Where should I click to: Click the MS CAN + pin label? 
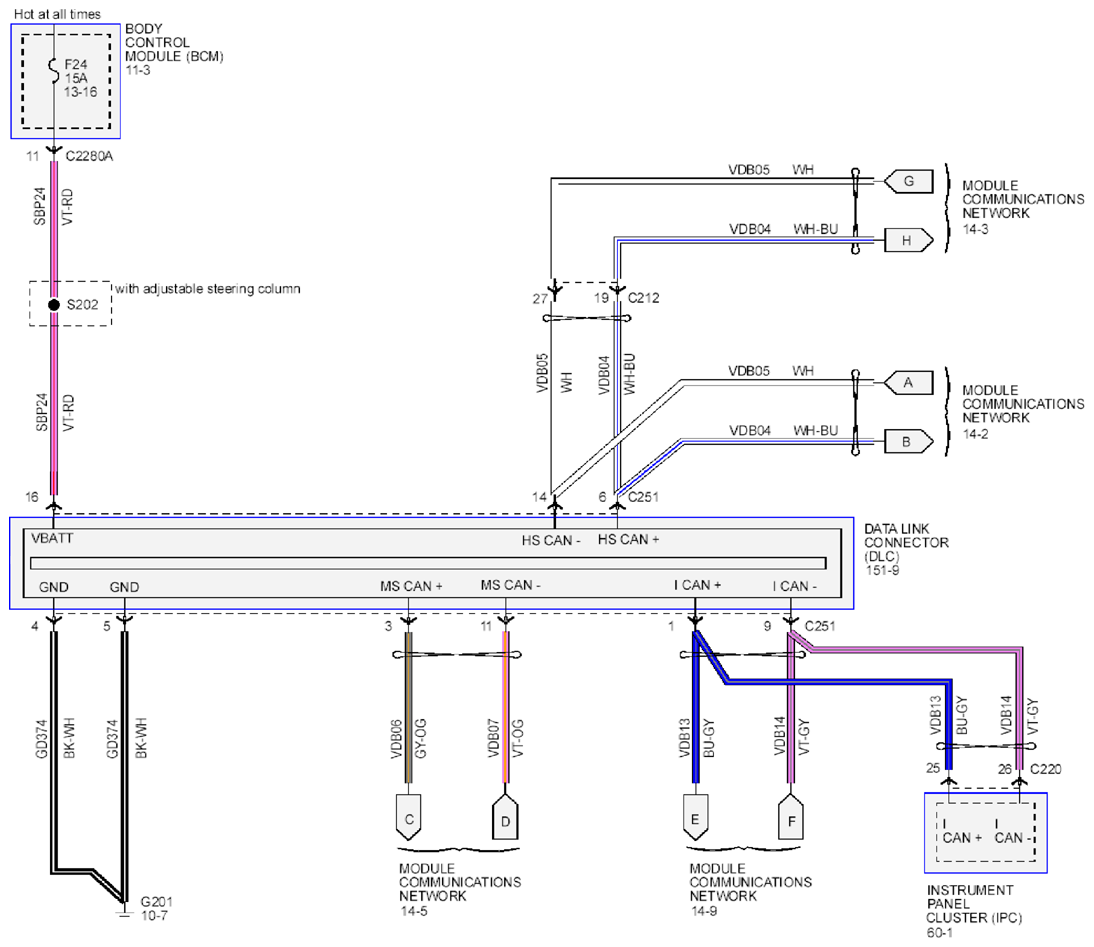pos(411,586)
